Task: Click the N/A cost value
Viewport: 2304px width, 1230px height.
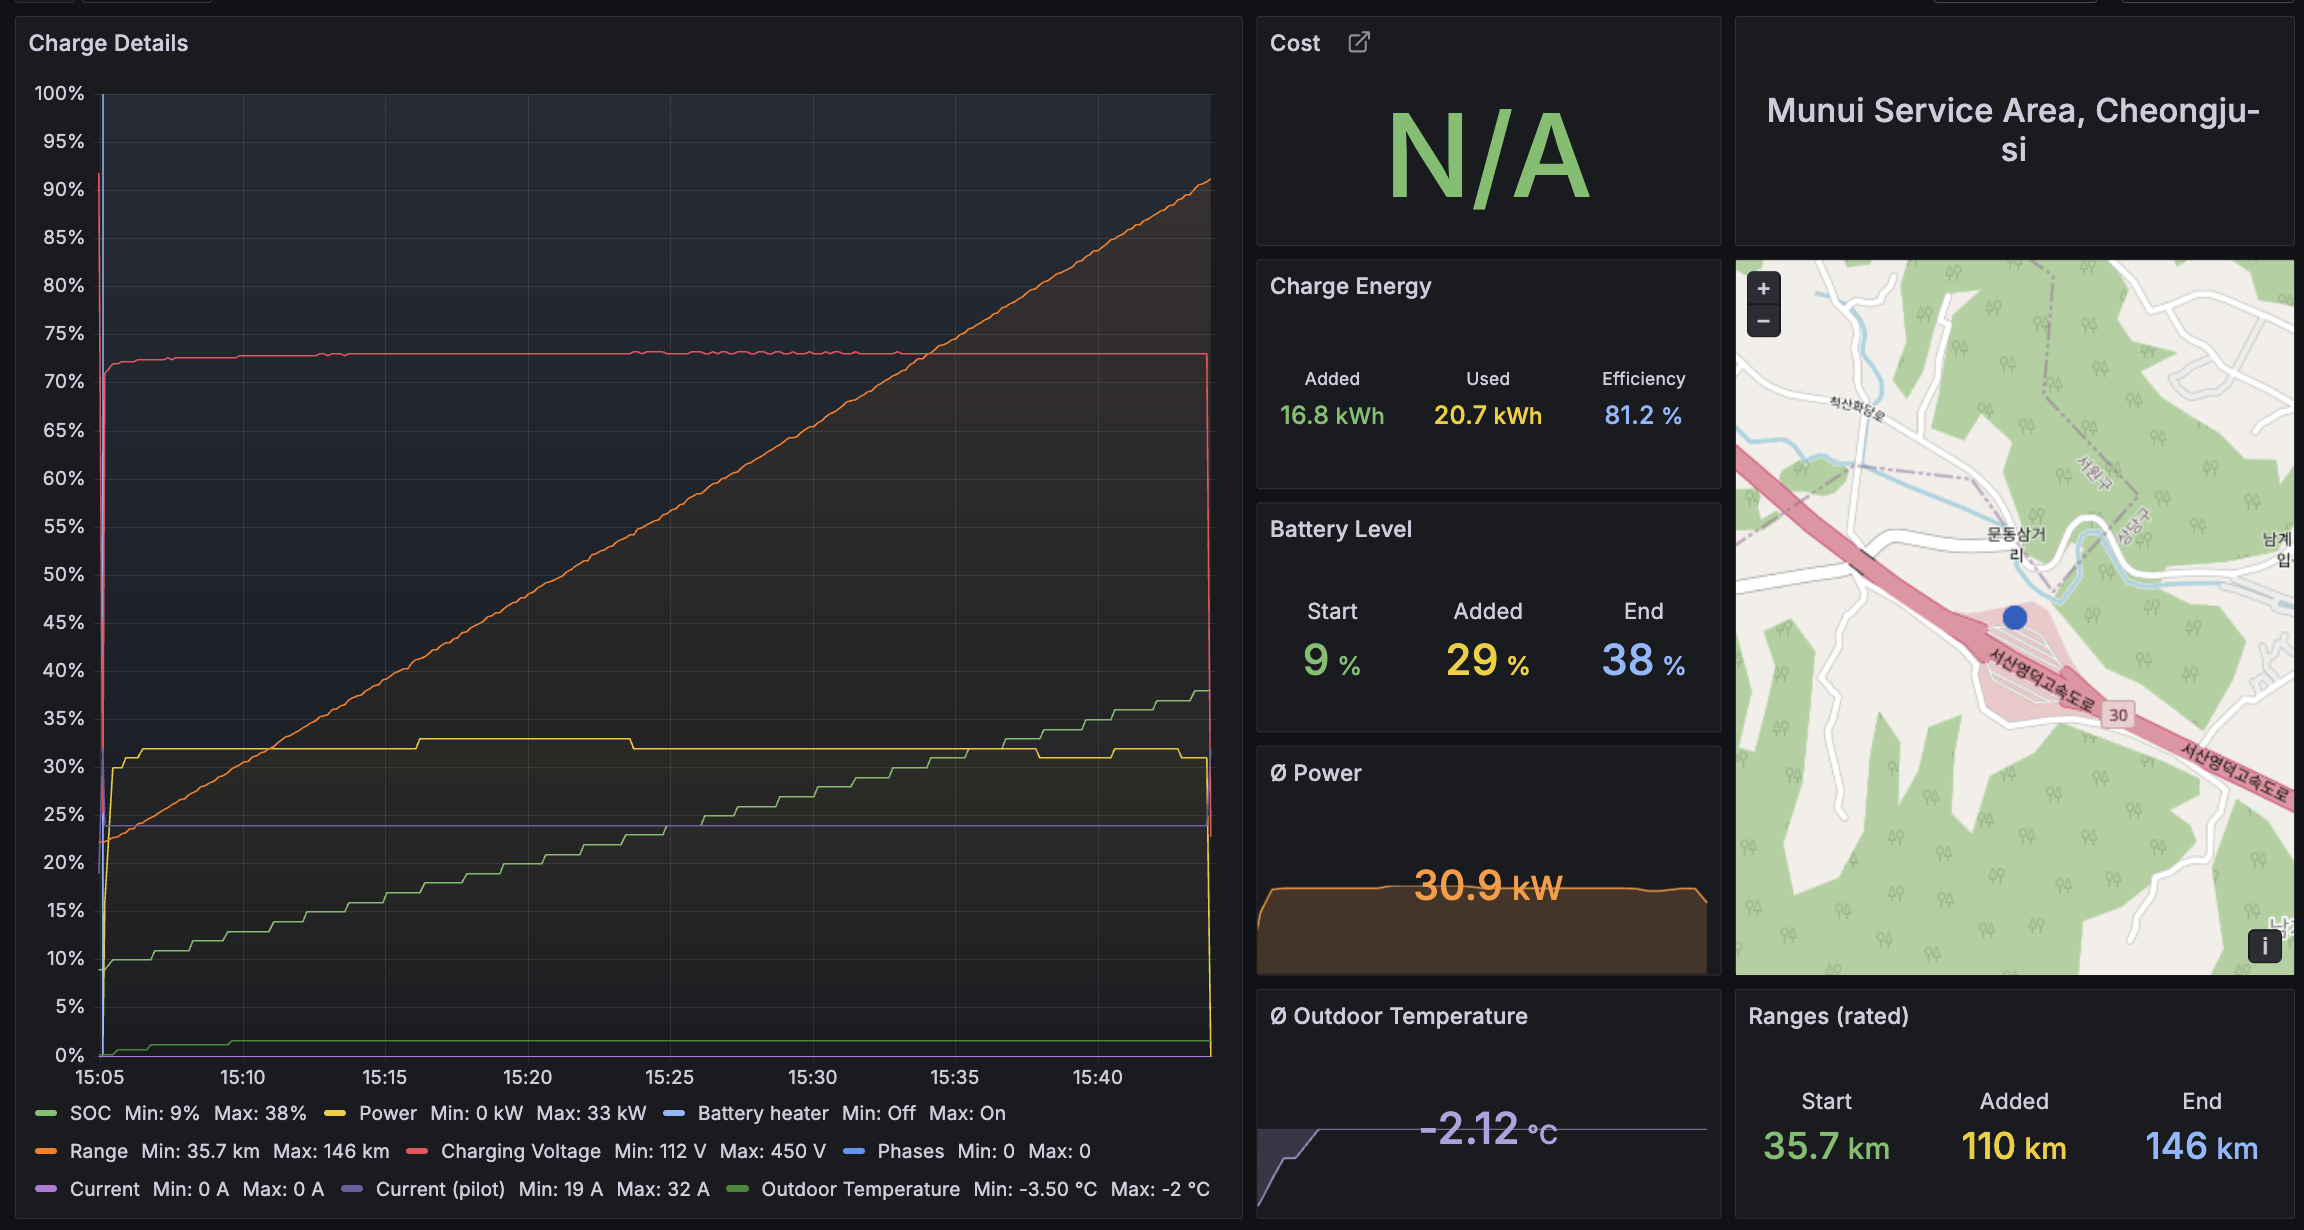Action: coord(1488,156)
